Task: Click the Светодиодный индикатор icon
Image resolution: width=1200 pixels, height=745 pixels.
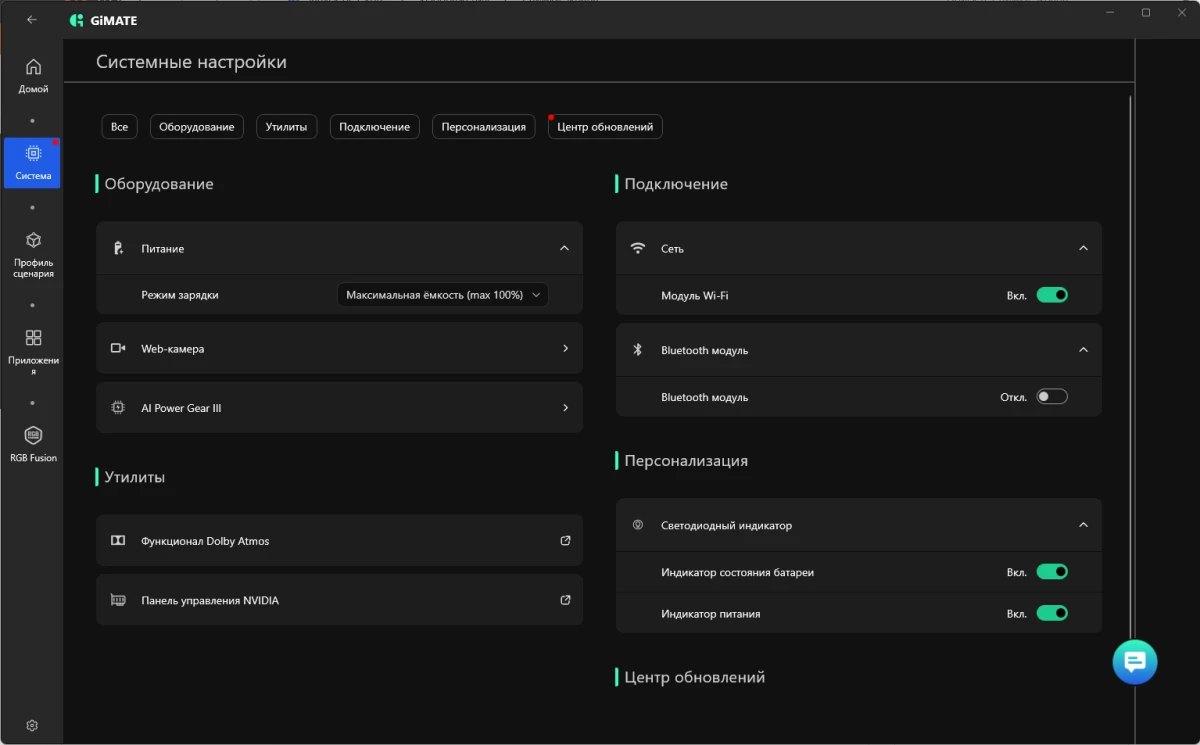Action: click(x=638, y=525)
